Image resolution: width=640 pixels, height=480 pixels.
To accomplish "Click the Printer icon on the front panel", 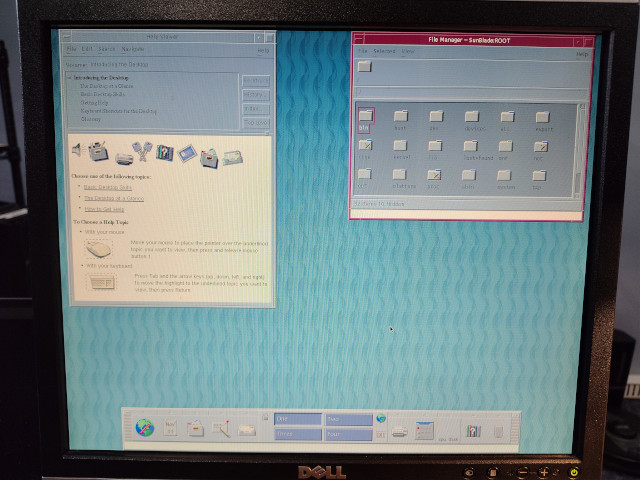I will (399, 429).
